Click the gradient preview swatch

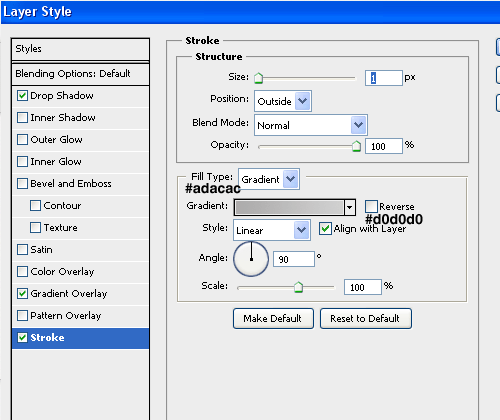point(289,207)
